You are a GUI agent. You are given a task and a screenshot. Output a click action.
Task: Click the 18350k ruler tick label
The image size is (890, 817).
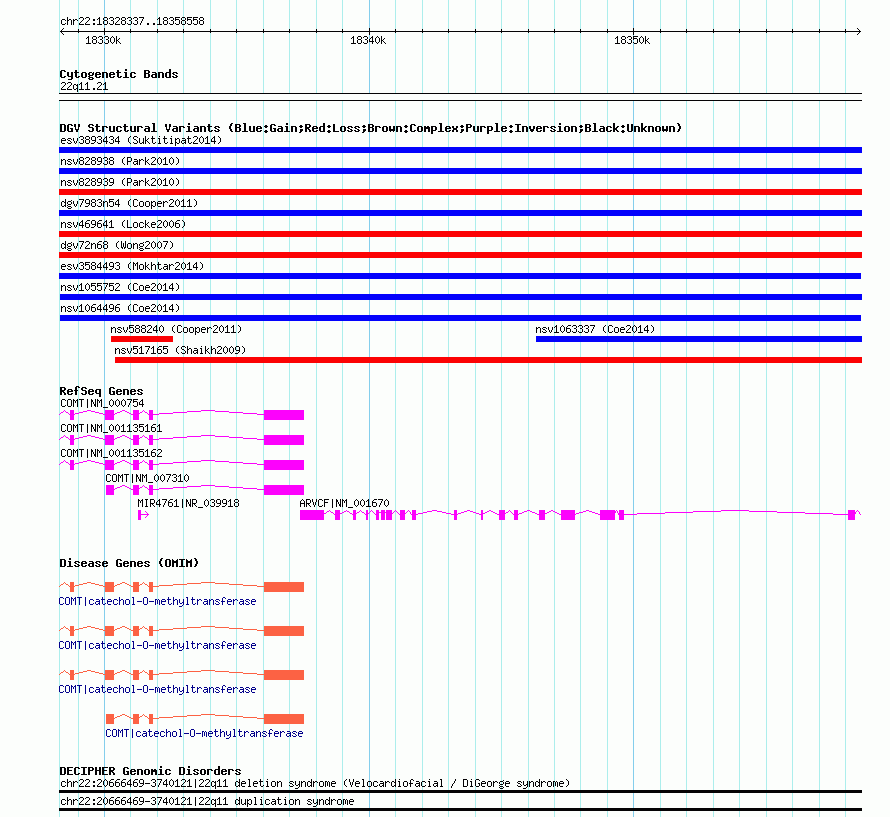[x=632, y=40]
